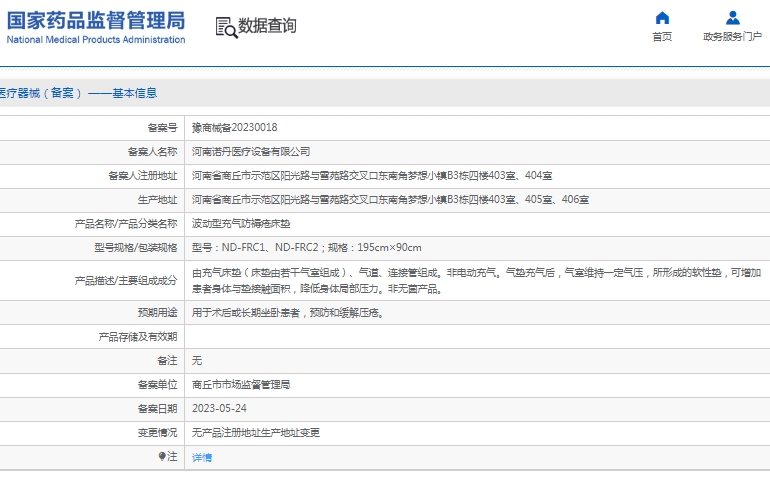Click the 无 remark value
Screen dimensions: 770x478
click(x=197, y=361)
